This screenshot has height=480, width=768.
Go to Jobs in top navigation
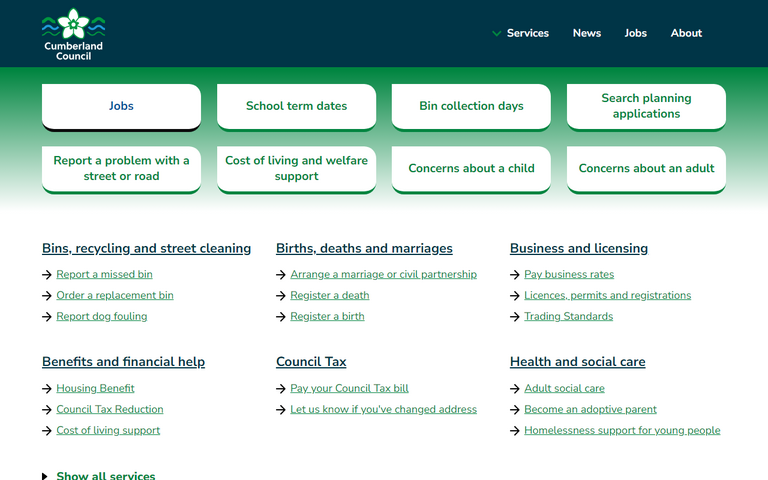tap(635, 33)
